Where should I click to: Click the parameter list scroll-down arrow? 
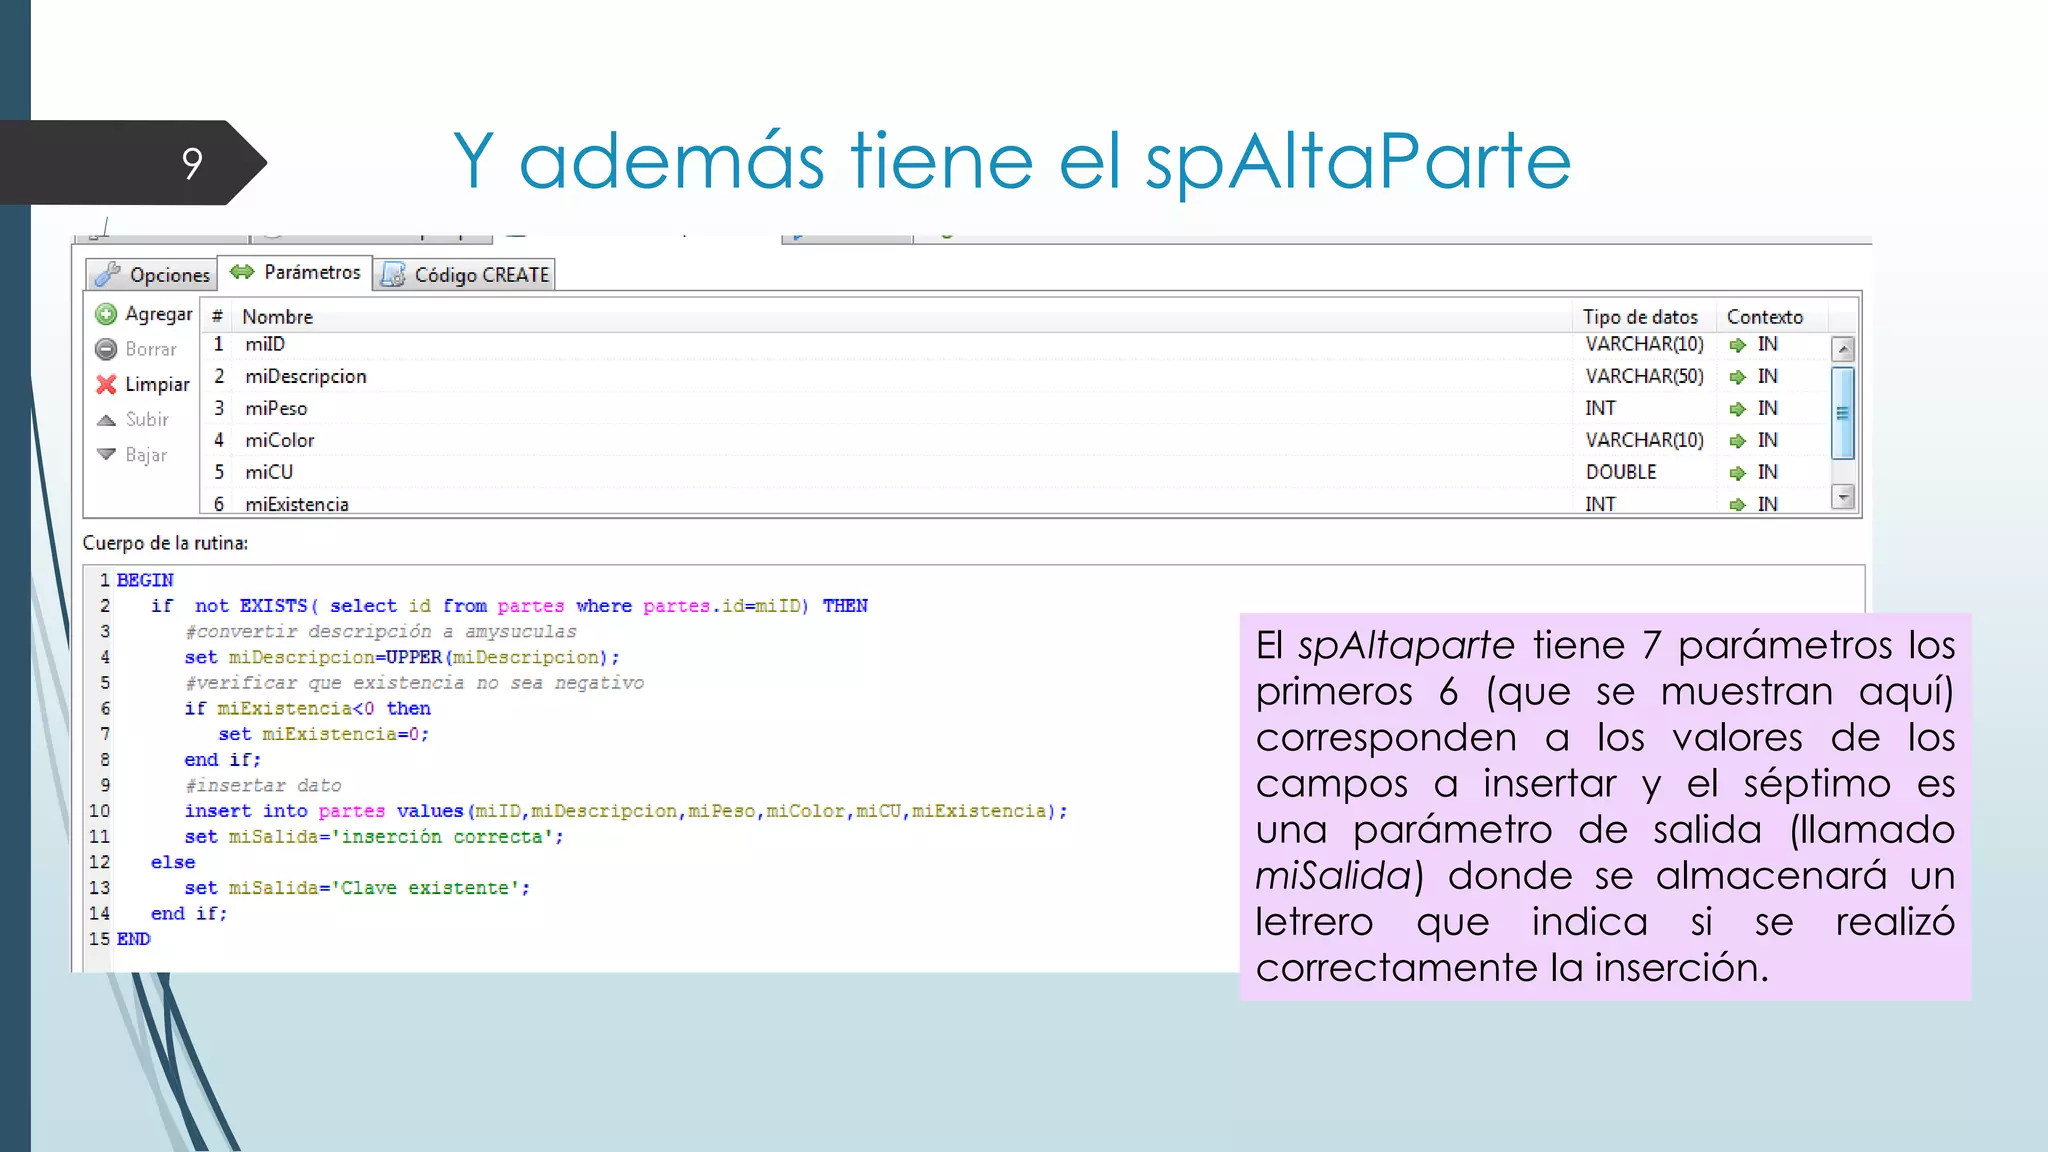point(1843,496)
